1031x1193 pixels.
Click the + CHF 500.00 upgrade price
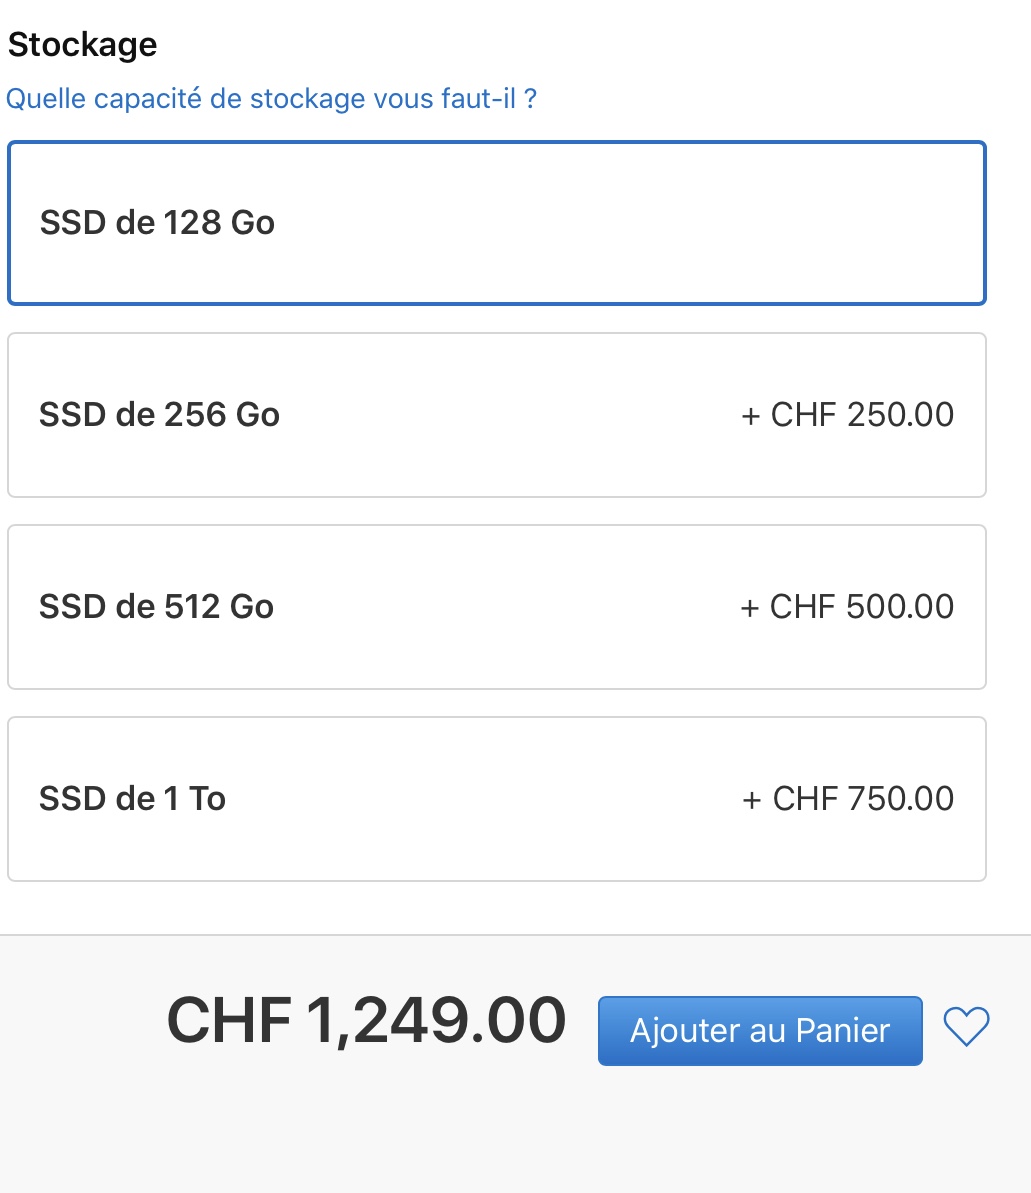(847, 607)
